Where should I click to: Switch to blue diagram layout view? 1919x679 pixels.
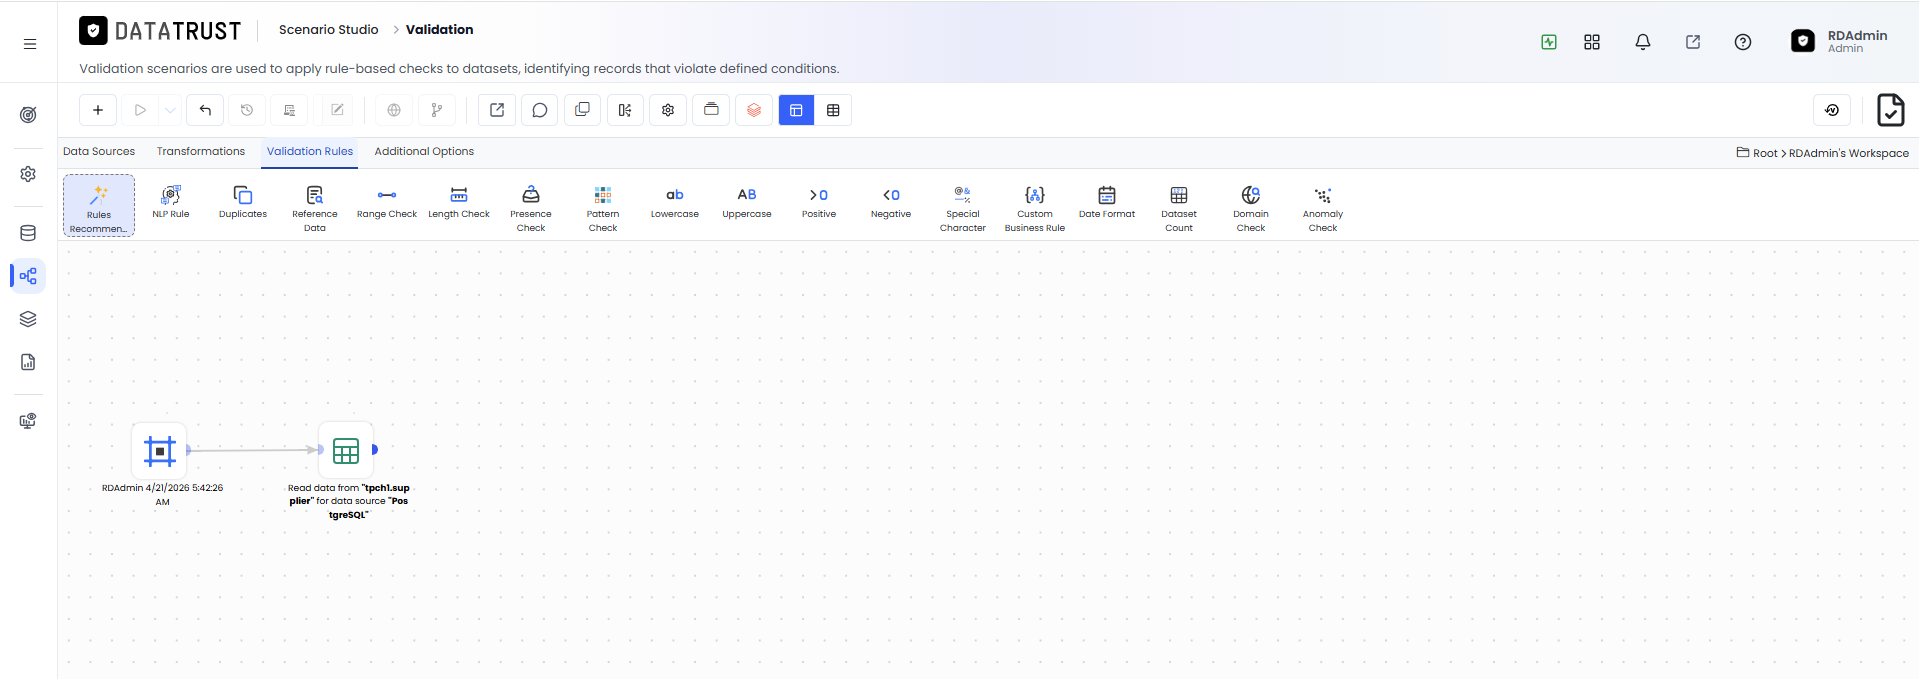pyautogui.click(x=796, y=110)
